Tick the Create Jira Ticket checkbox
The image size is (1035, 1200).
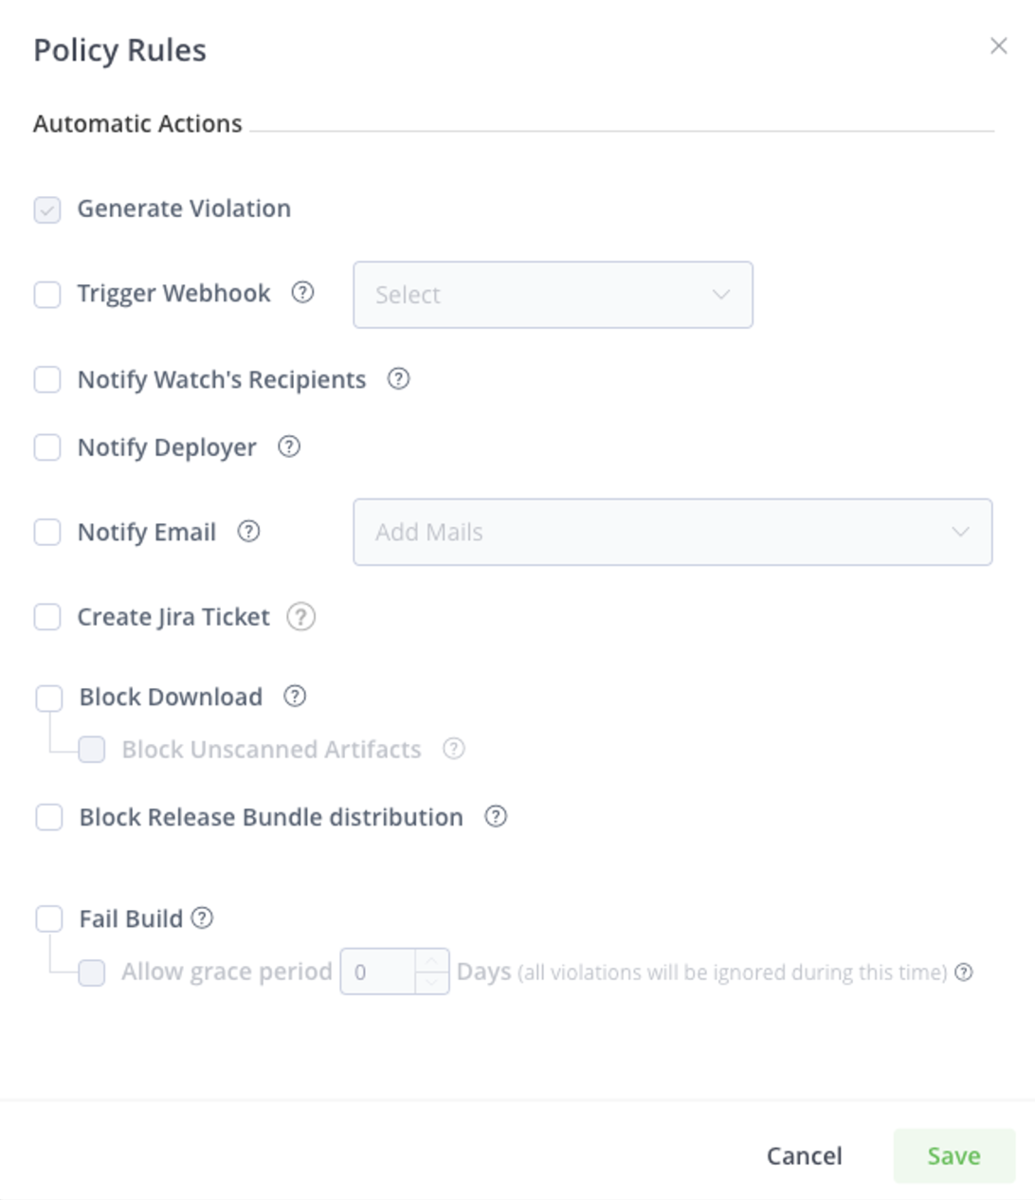tap(47, 617)
